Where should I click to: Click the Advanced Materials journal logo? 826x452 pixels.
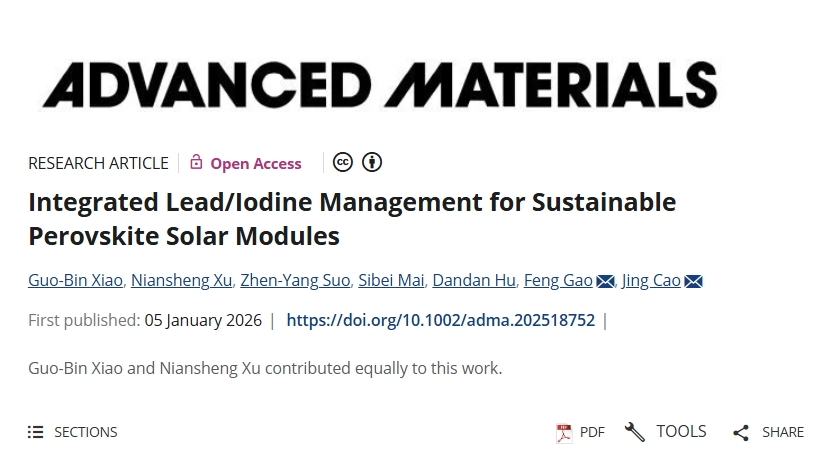point(378,84)
